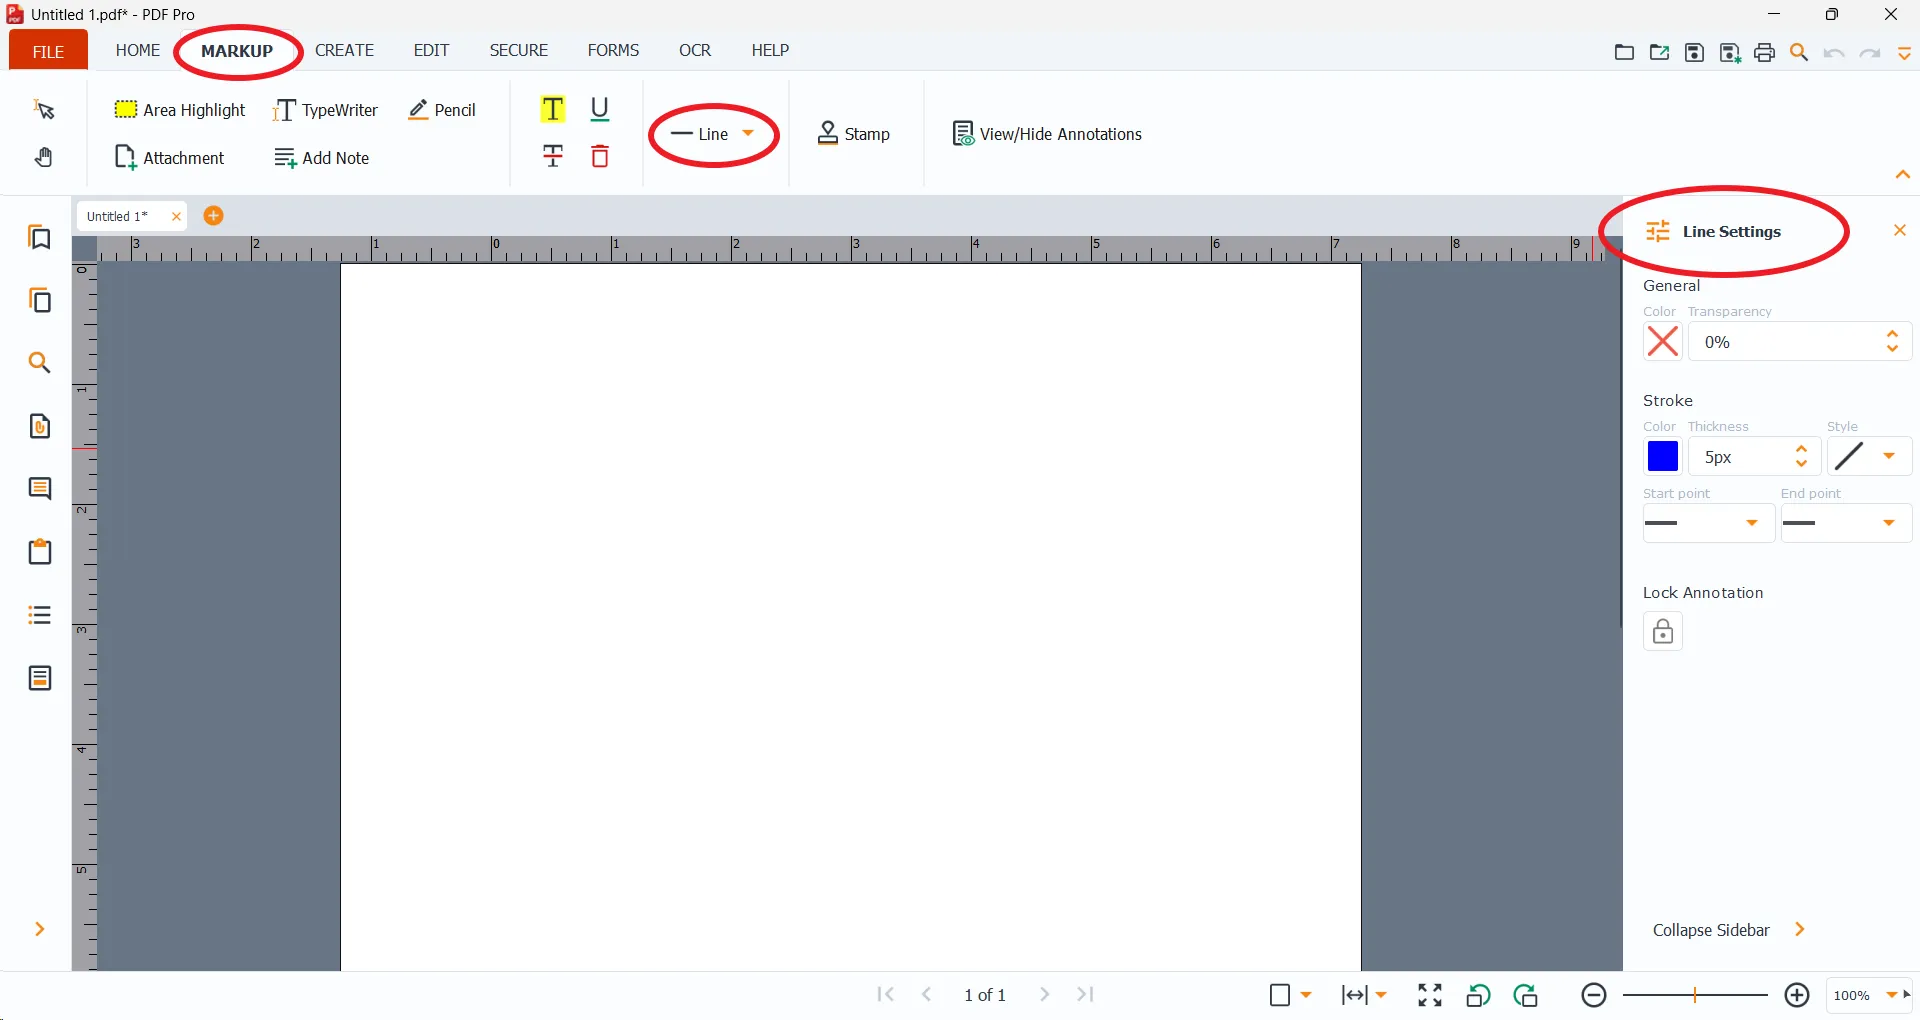The image size is (1920, 1020).
Task: Click the save icon in quick toolbar
Action: [1695, 53]
